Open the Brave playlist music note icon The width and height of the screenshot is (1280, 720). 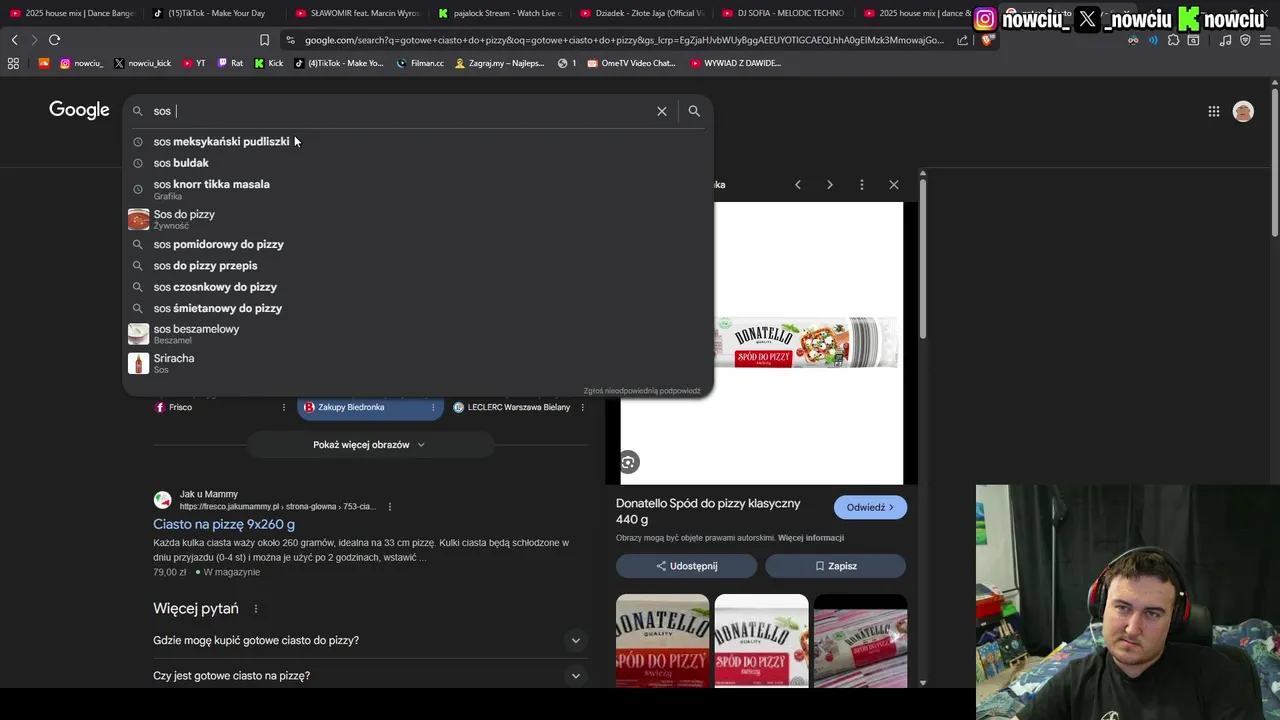(x=1225, y=40)
